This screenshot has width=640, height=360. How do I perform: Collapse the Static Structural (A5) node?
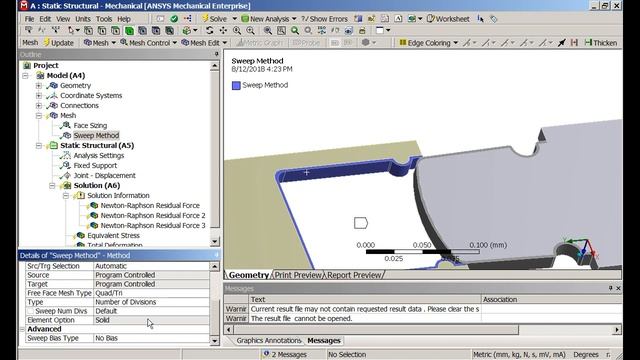(x=39, y=146)
